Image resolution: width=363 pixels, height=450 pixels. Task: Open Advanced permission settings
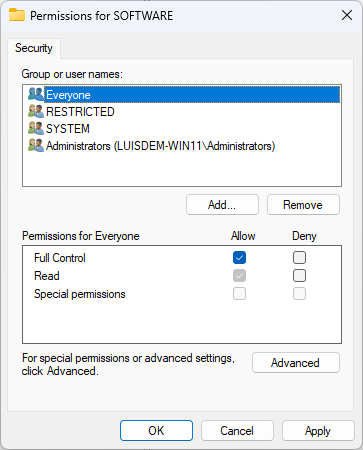[296, 363]
